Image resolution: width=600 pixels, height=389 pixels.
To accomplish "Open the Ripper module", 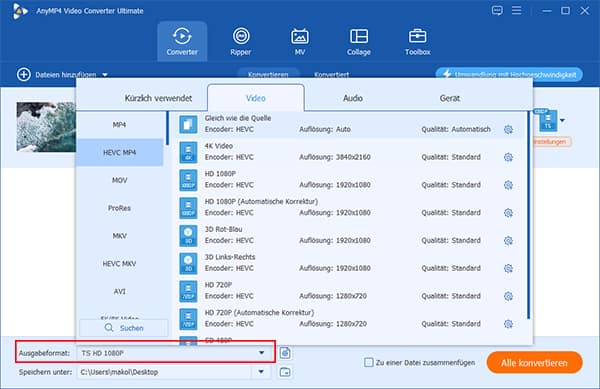I will (241, 41).
